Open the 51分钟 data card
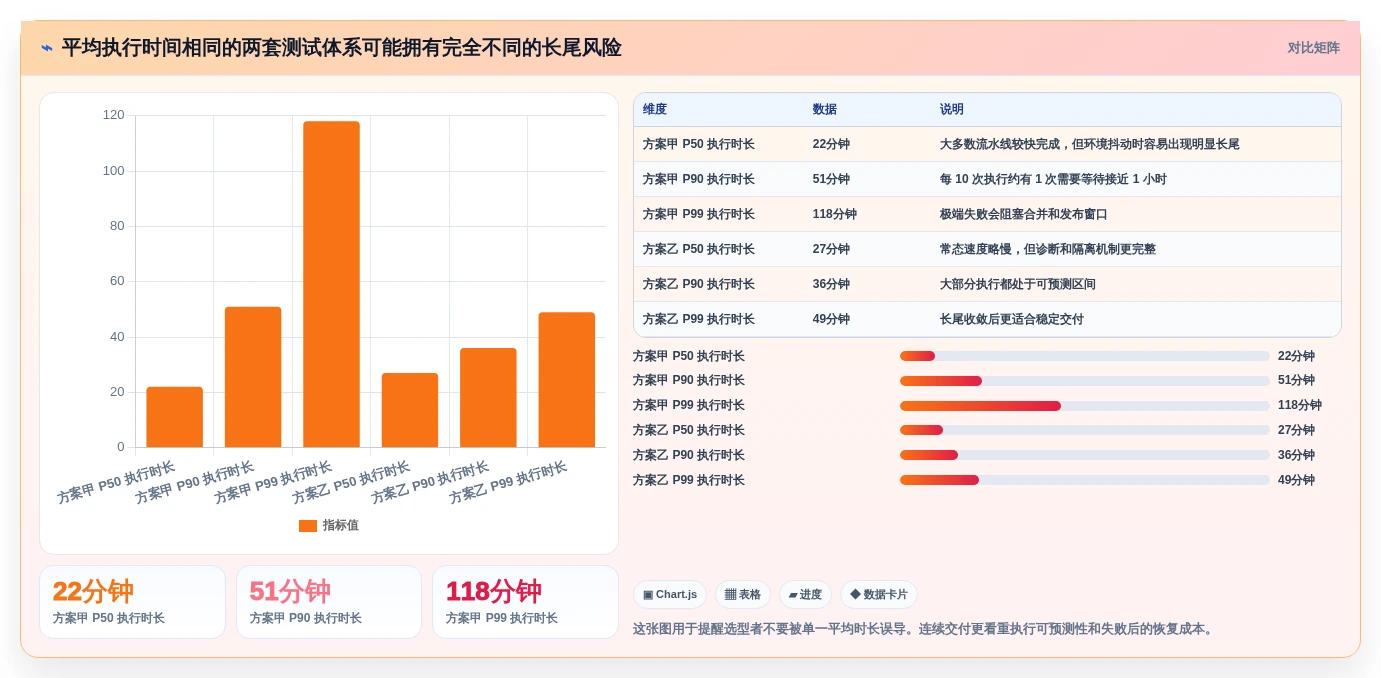The height and width of the screenshot is (678, 1381). [329, 602]
